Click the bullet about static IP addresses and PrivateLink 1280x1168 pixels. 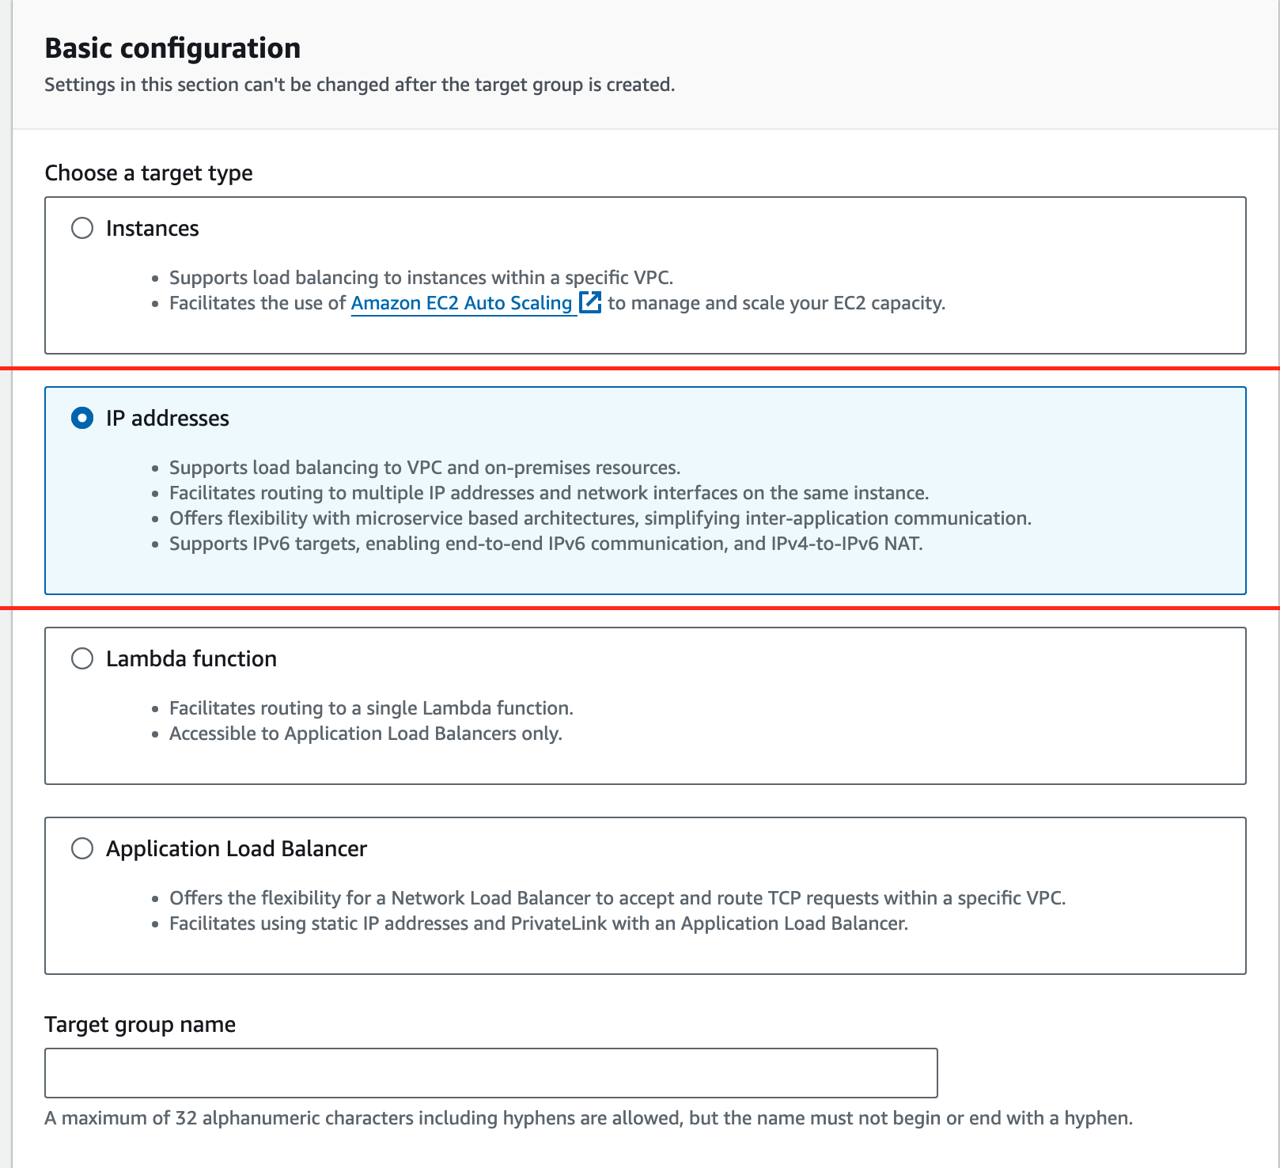(x=538, y=924)
